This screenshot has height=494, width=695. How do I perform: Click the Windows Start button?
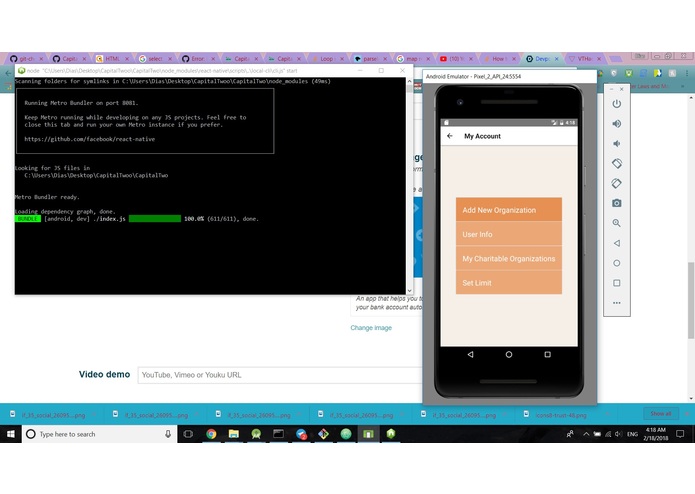11,434
